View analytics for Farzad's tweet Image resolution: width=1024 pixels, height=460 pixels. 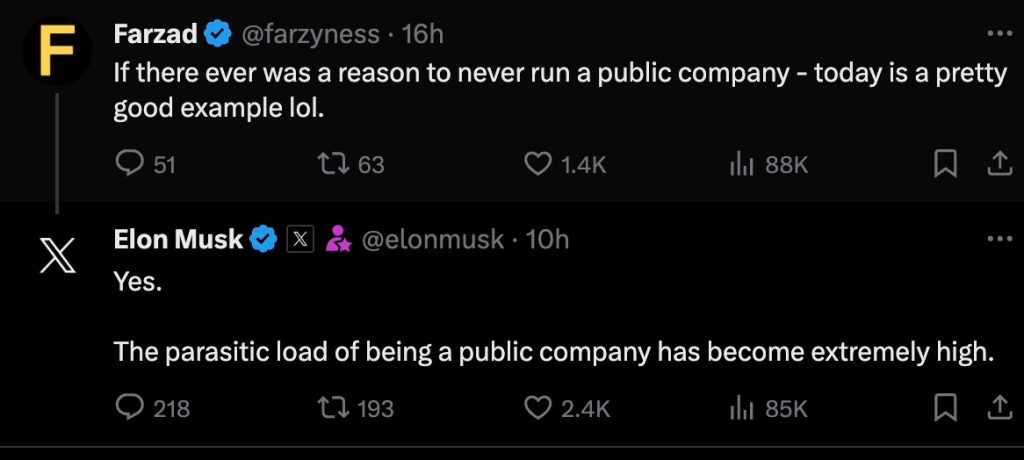[740, 164]
